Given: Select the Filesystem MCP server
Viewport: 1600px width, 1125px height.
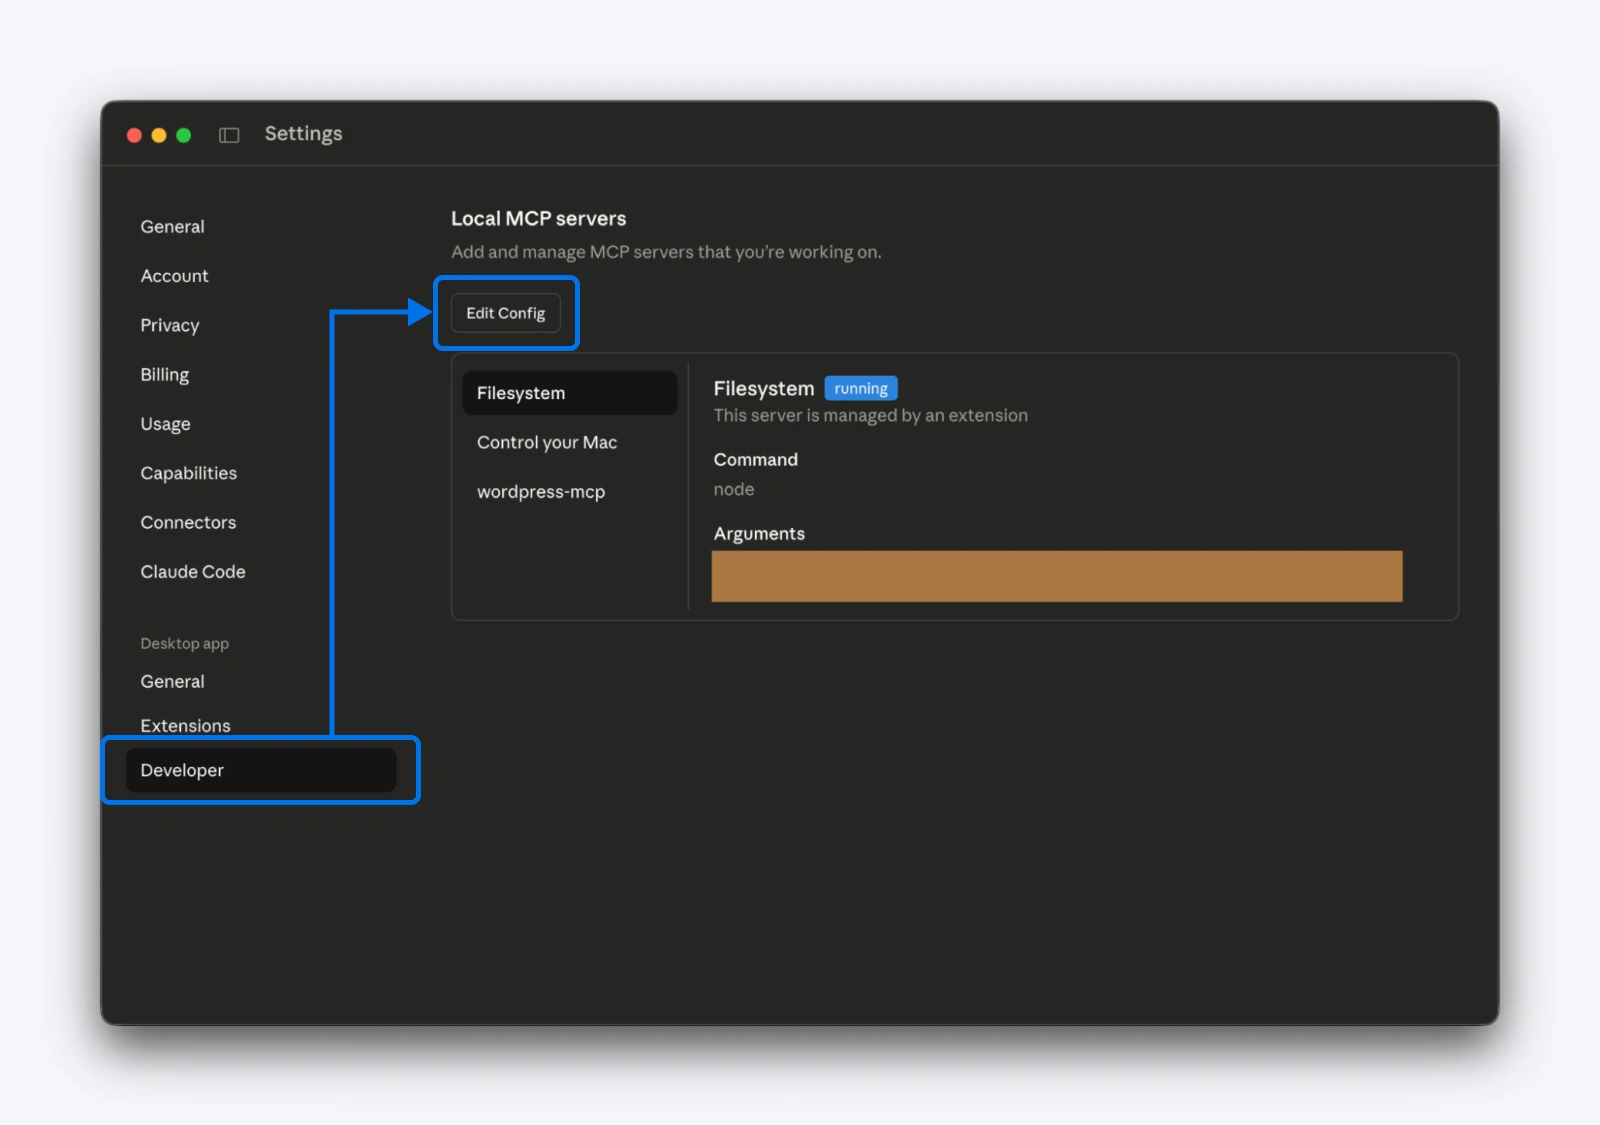Looking at the screenshot, I should pyautogui.click(x=520, y=392).
